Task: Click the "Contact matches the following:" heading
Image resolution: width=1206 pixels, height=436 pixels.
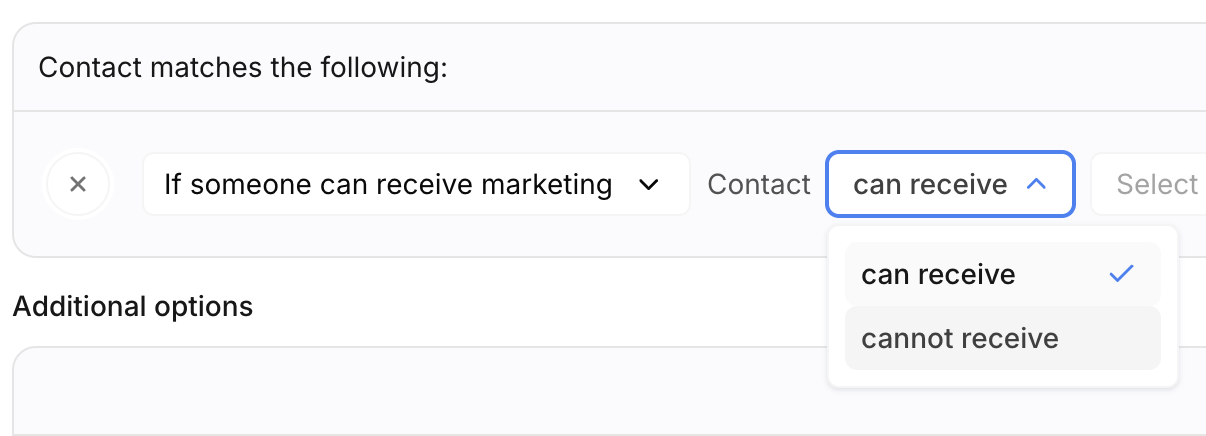Action: coord(243,68)
